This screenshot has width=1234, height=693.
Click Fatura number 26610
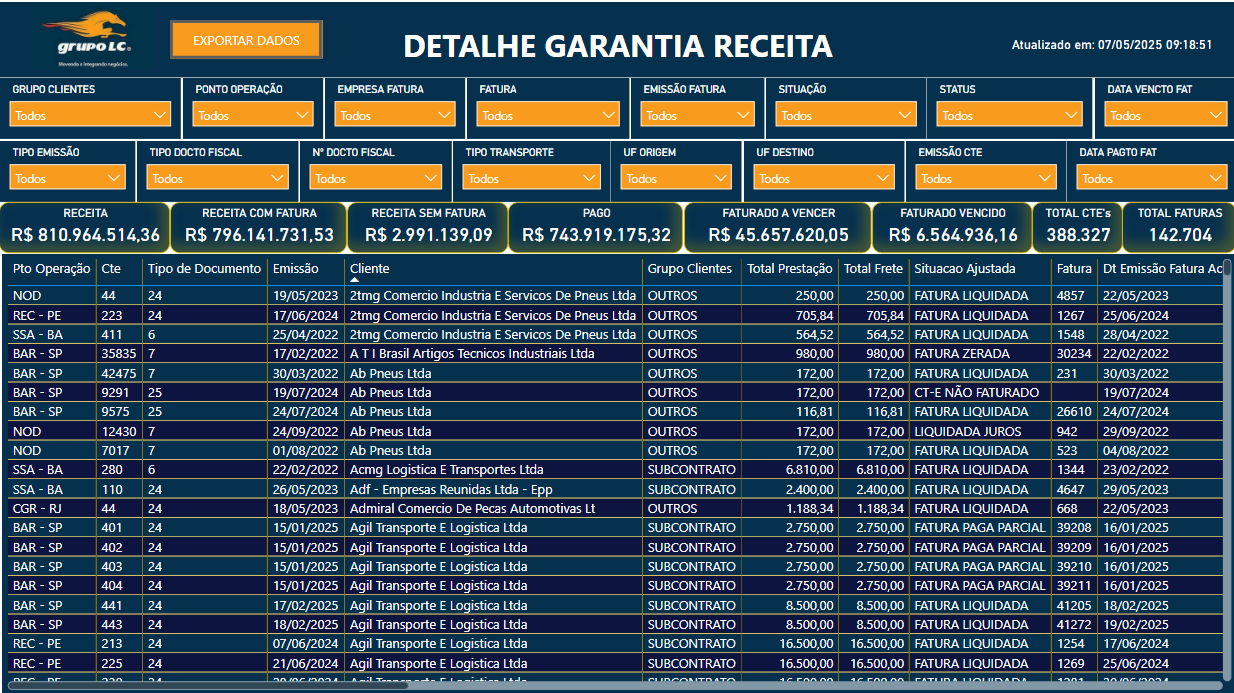pyautogui.click(x=1075, y=411)
